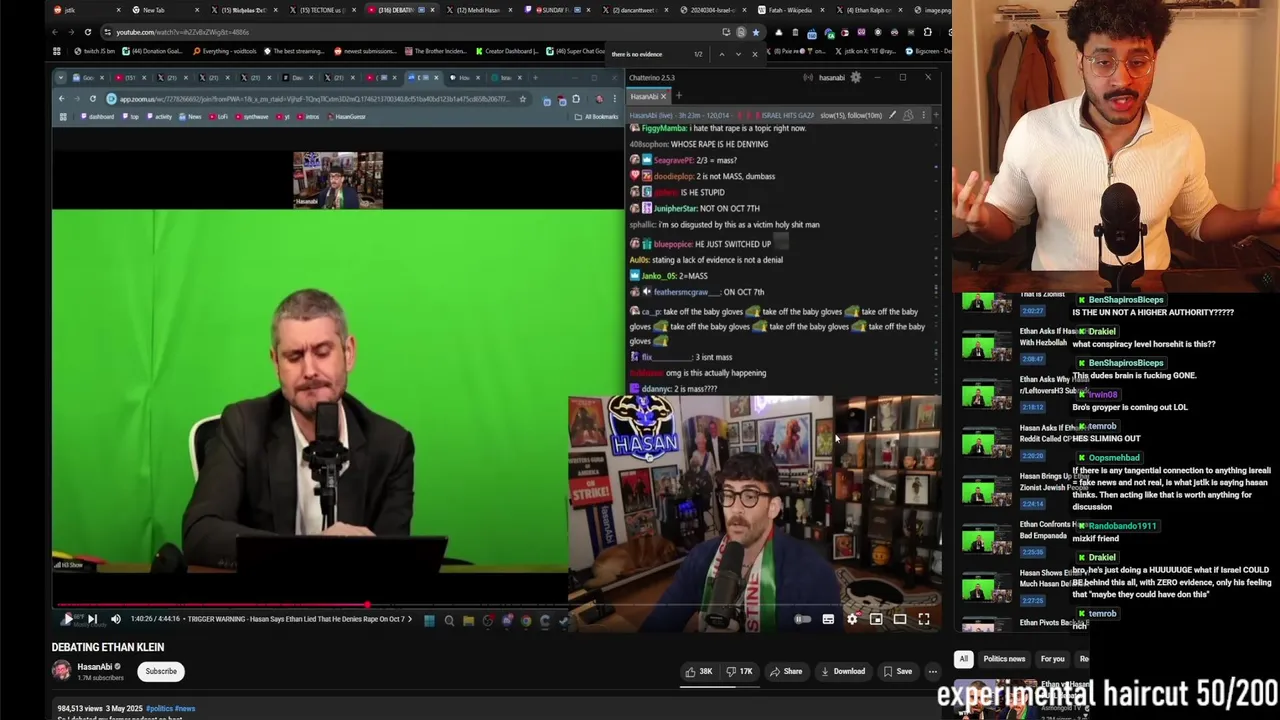1280x720 pixels.
Task: Open Creator Dashboard bookmark
Action: click(x=506, y=51)
